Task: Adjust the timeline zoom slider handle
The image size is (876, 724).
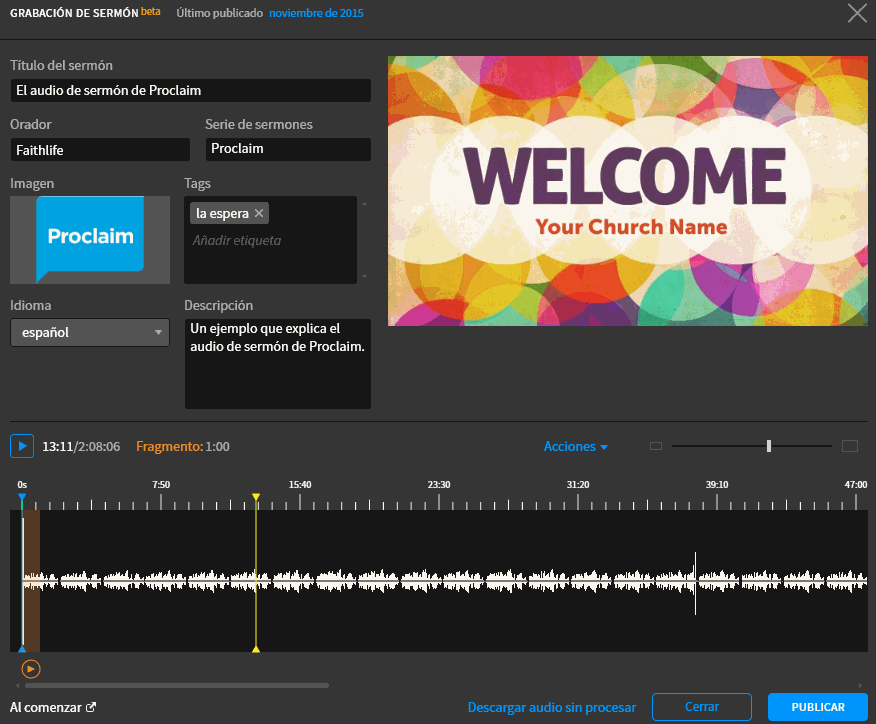Action: (x=769, y=446)
